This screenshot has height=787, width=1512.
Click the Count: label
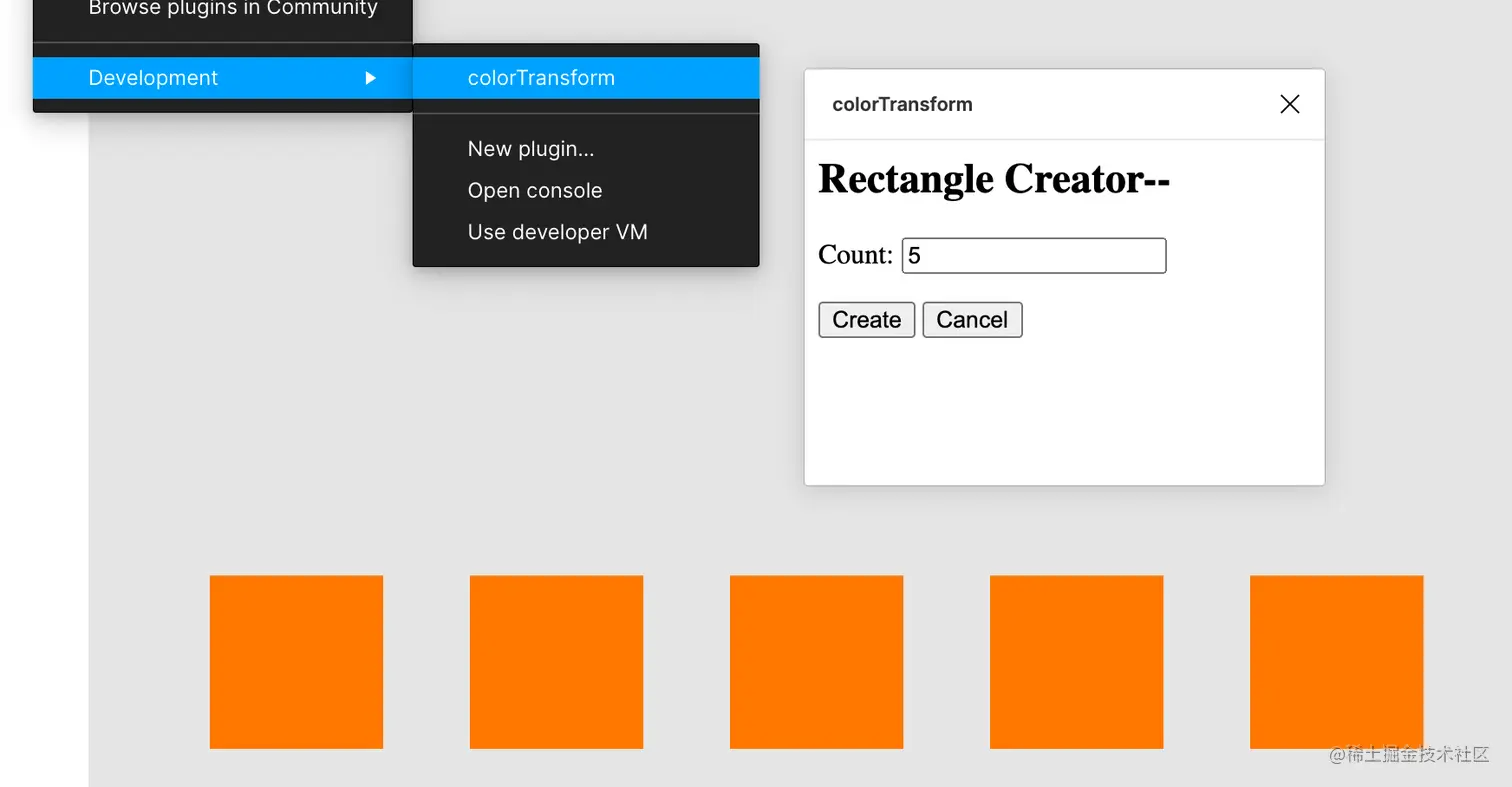coord(855,255)
